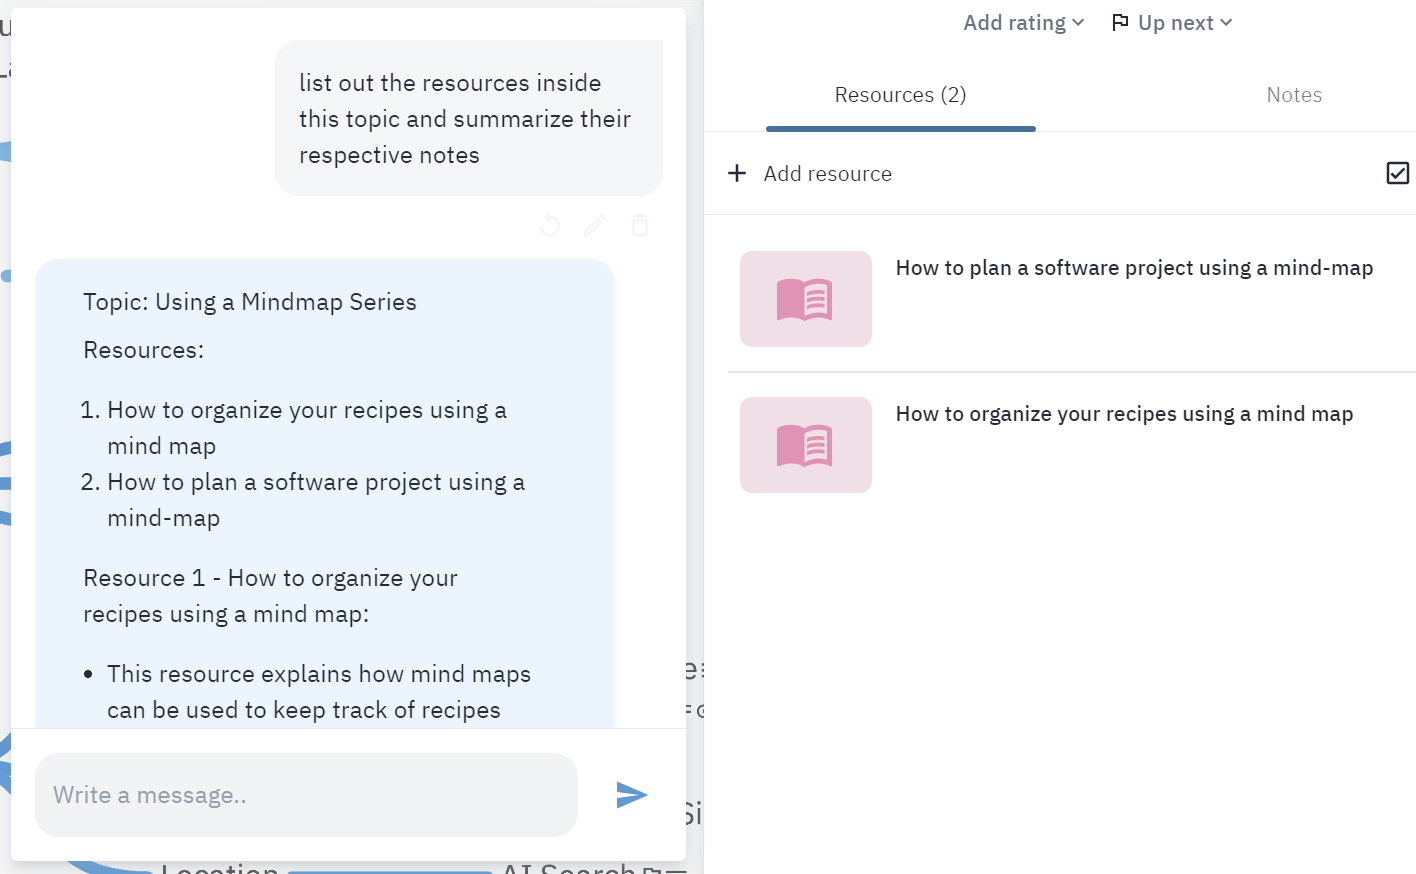Click the faded delete message trash icon
This screenshot has height=874, width=1416.
coord(640,225)
